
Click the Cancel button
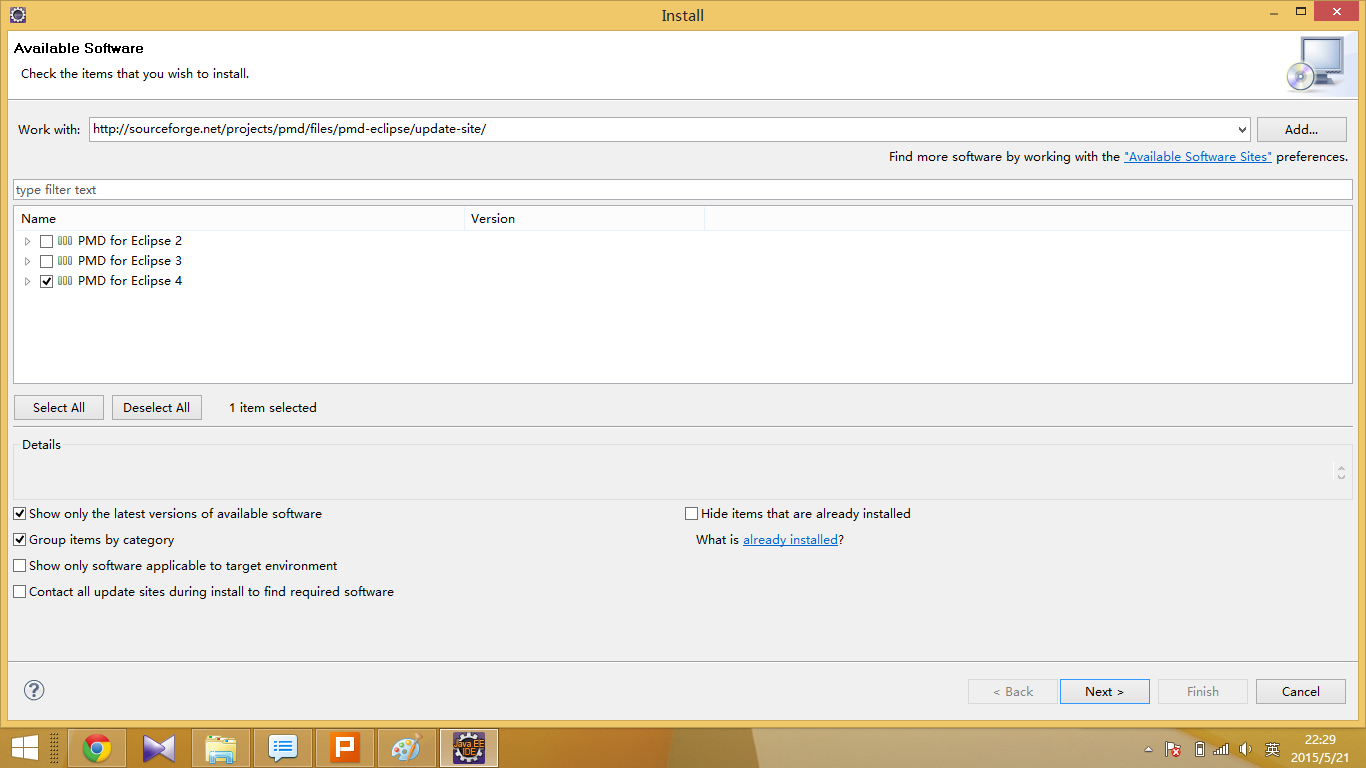coord(1301,691)
